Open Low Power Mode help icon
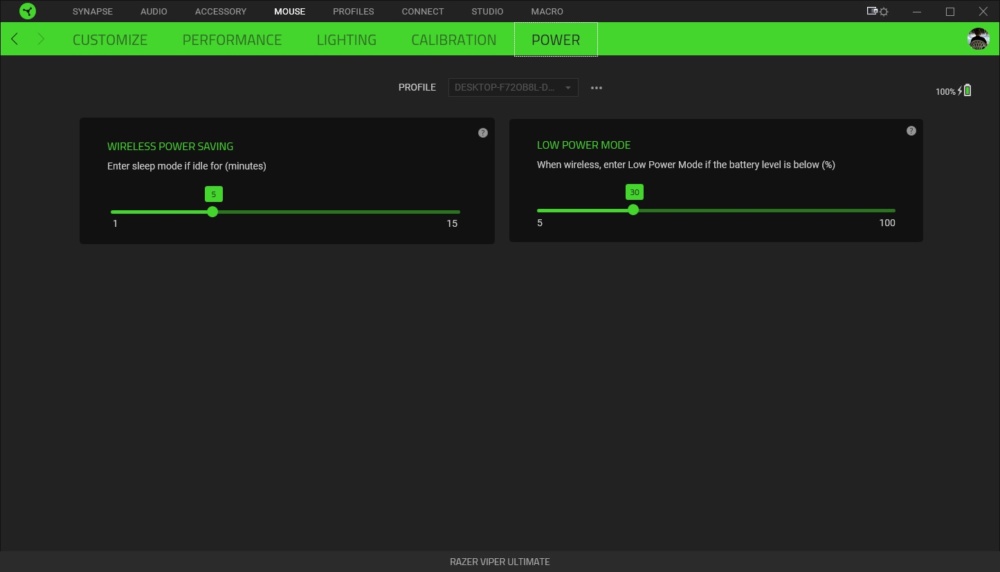1000x572 pixels. (x=911, y=131)
